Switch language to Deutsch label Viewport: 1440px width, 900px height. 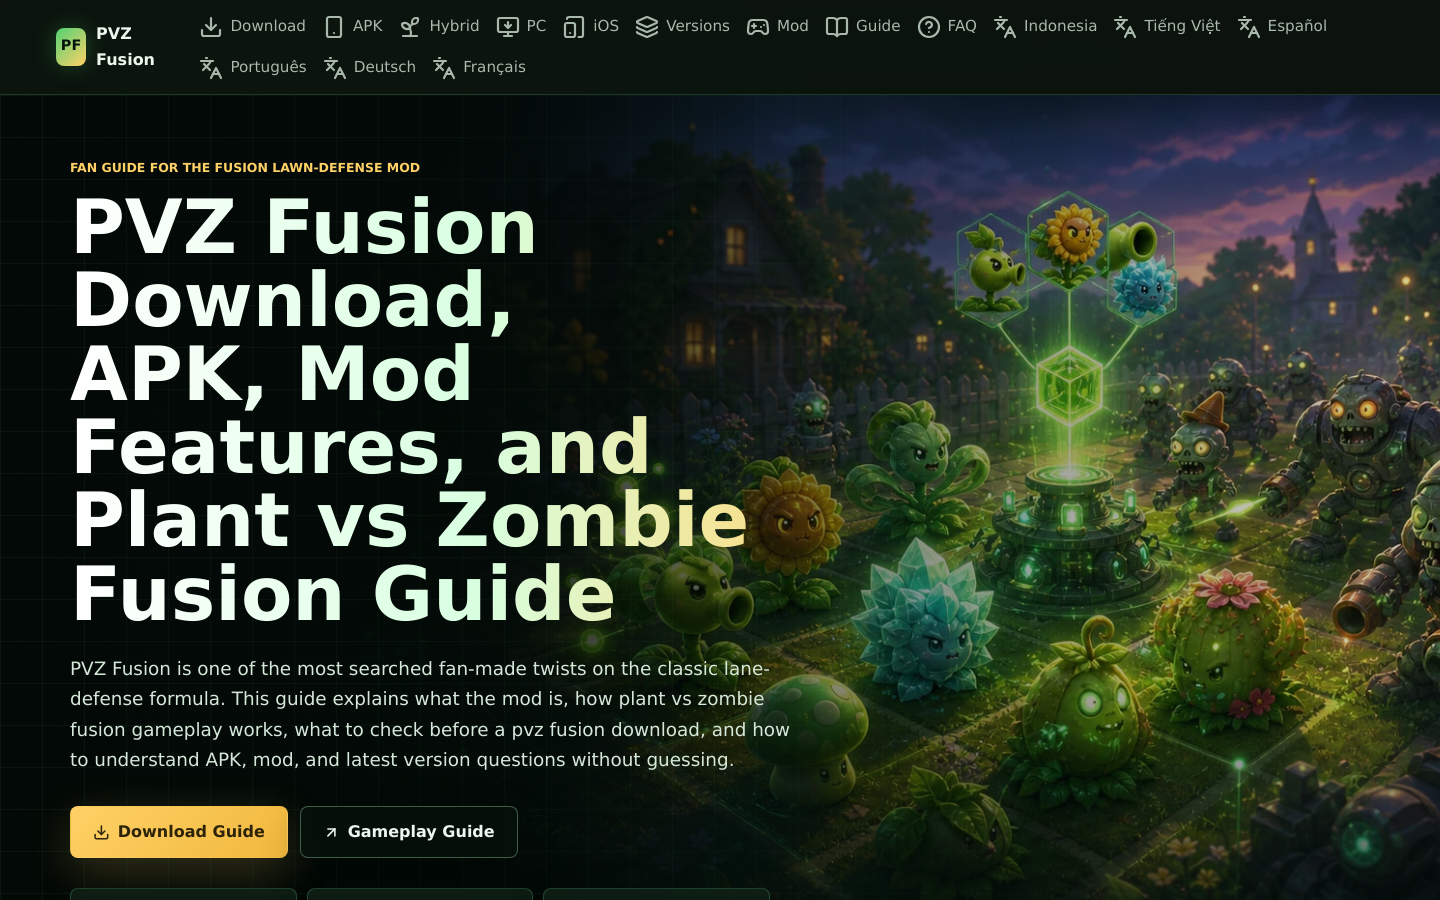[x=385, y=67]
